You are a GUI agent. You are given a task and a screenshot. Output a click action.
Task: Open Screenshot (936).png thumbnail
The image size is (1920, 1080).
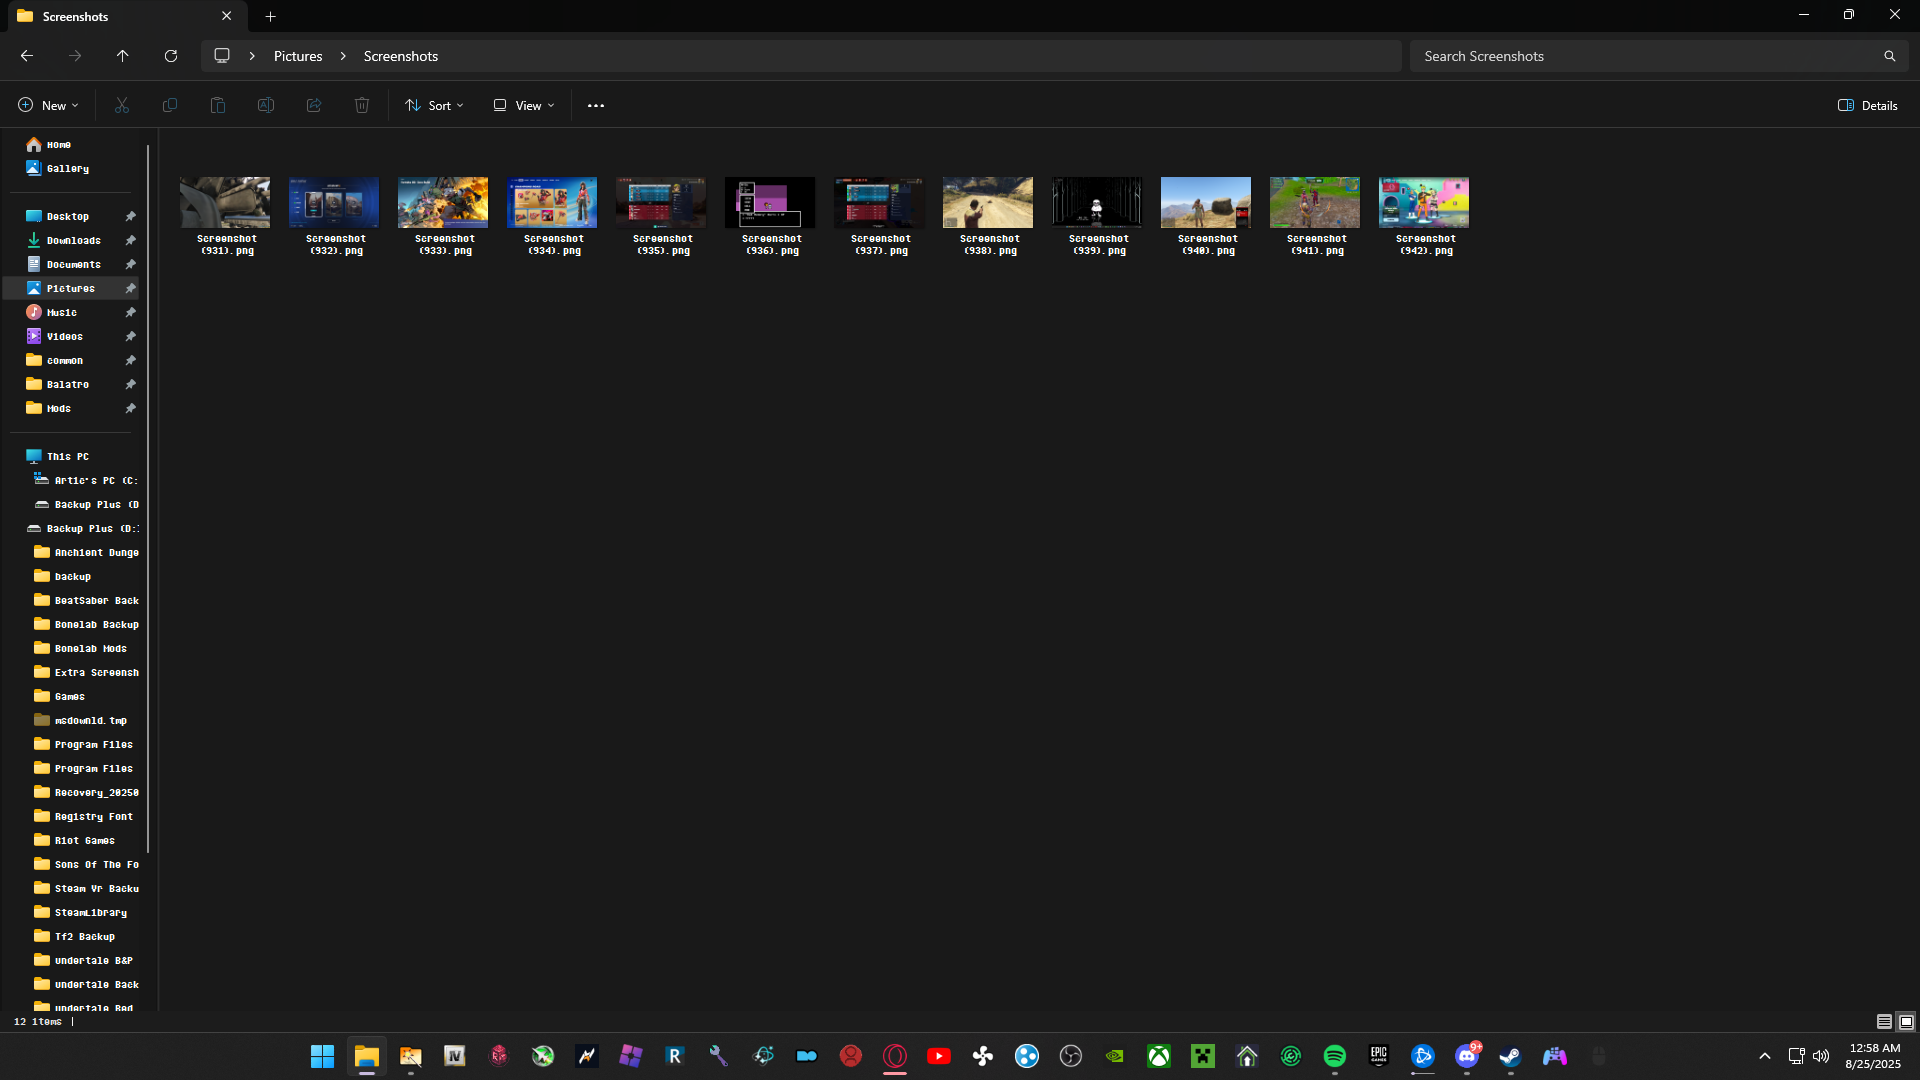pos(769,201)
